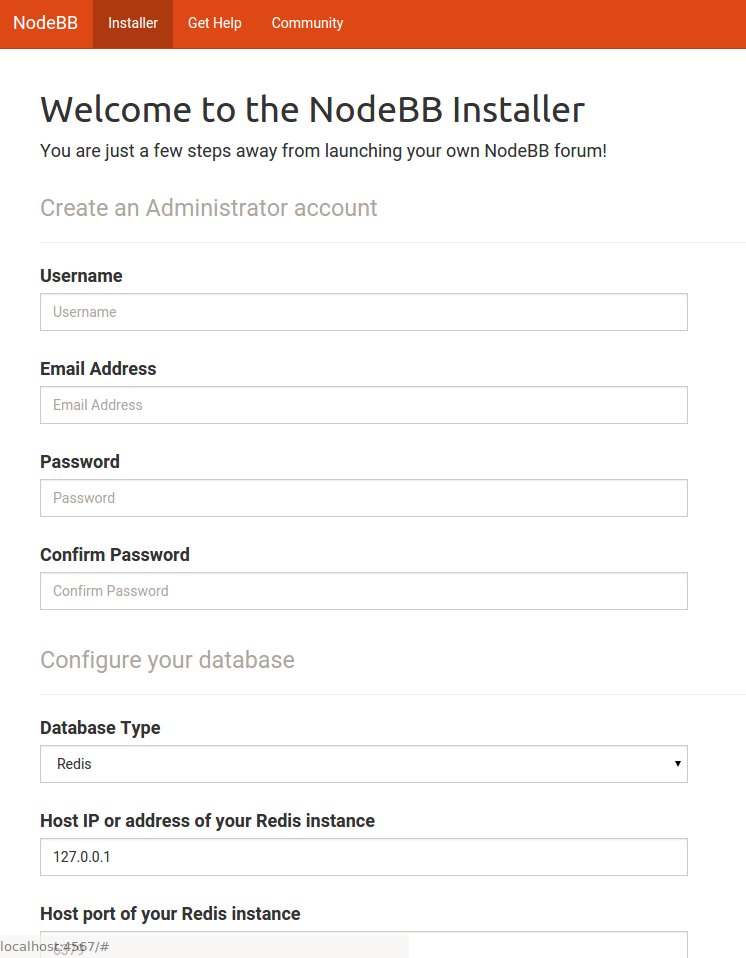Open the Get Help menu item
Screen dimensions: 746x958
pos(214,23)
